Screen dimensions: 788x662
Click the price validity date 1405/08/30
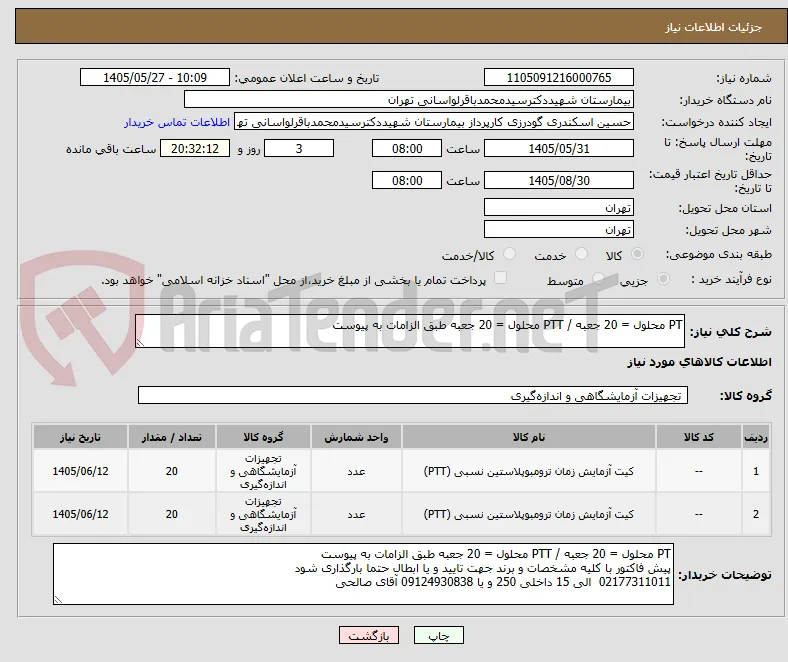pos(558,180)
